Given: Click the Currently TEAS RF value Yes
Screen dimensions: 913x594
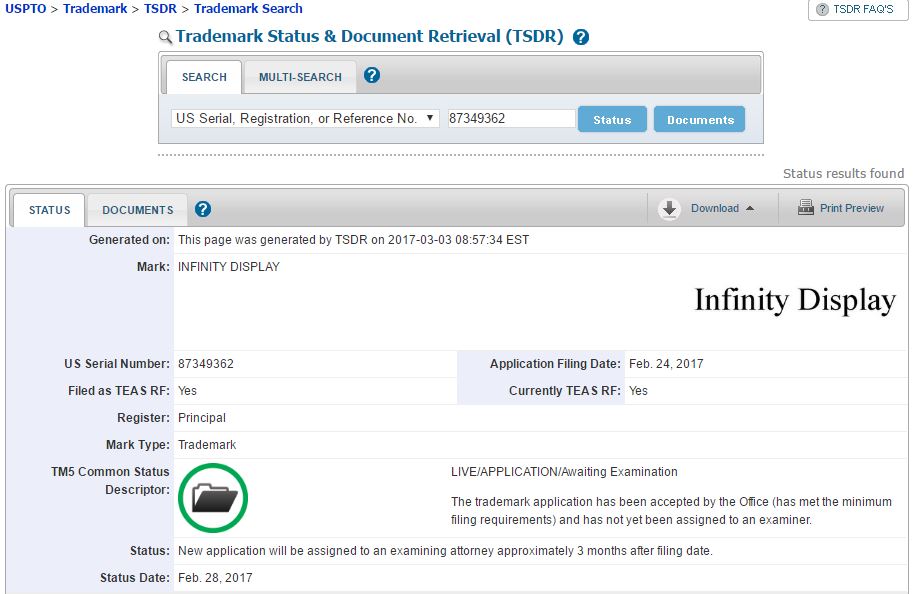Looking at the screenshot, I should [638, 391].
